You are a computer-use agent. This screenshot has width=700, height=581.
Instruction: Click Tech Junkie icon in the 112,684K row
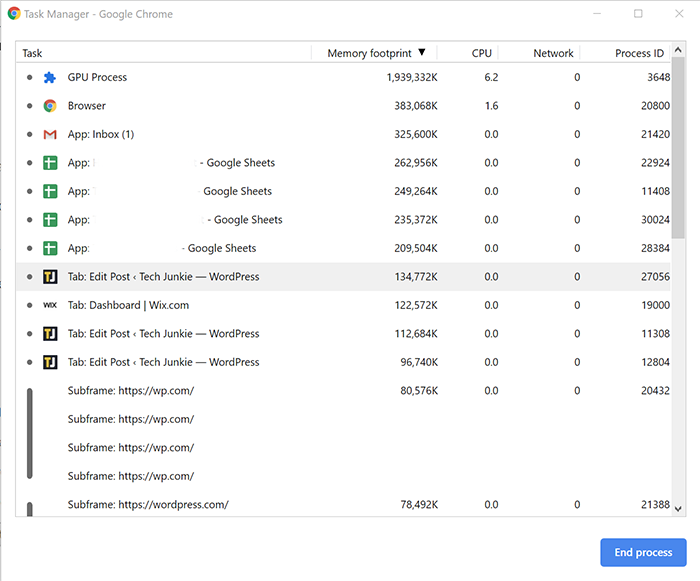(x=50, y=334)
